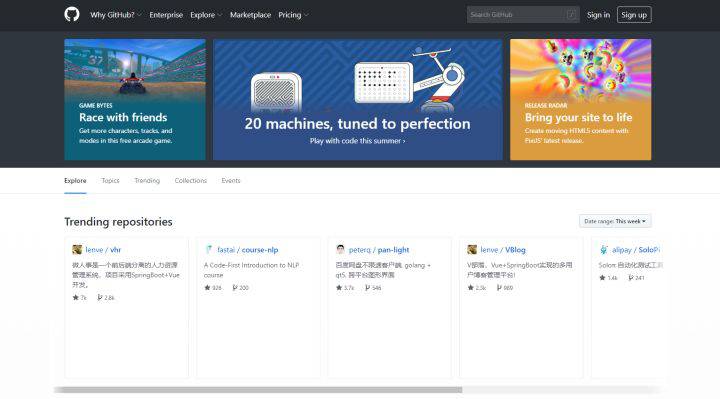This screenshot has width=720, height=399.
Task: Open the Collections tab
Action: pyautogui.click(x=191, y=180)
